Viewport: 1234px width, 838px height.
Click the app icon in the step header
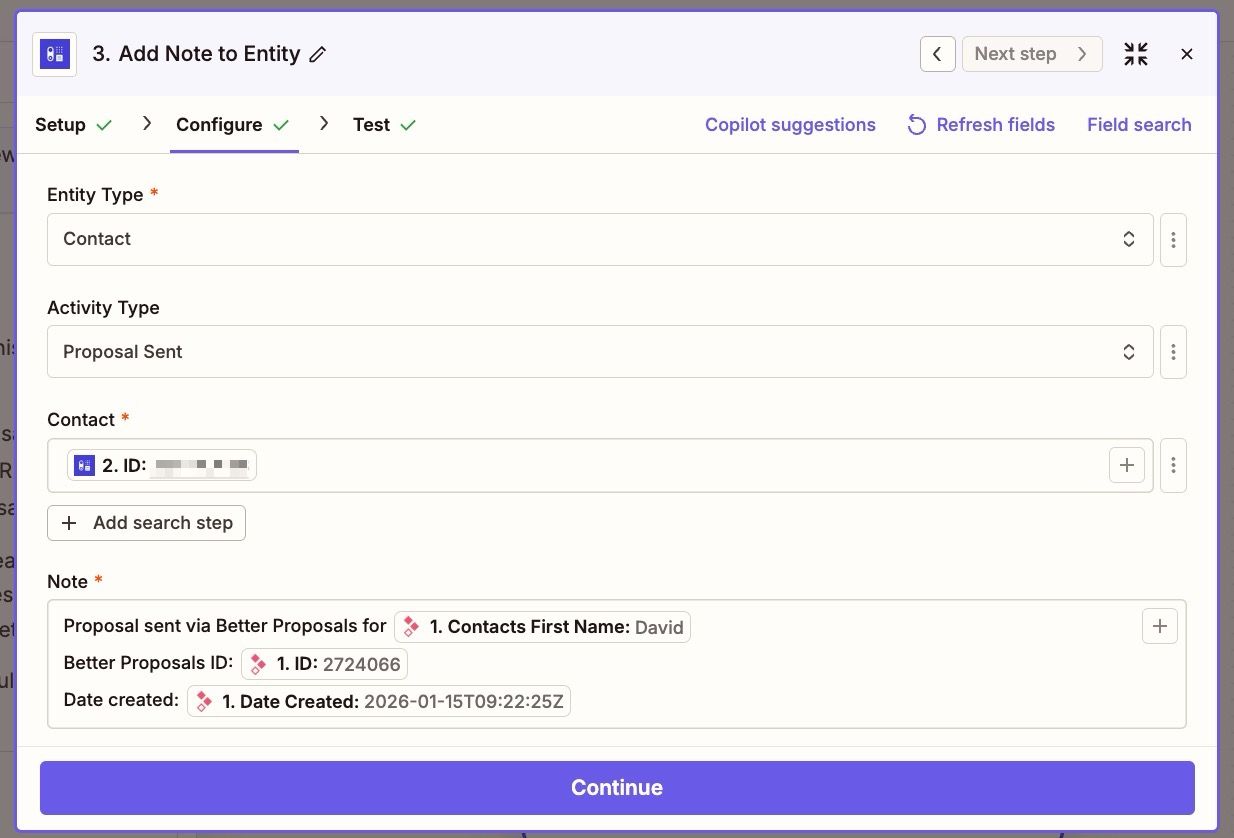click(54, 54)
